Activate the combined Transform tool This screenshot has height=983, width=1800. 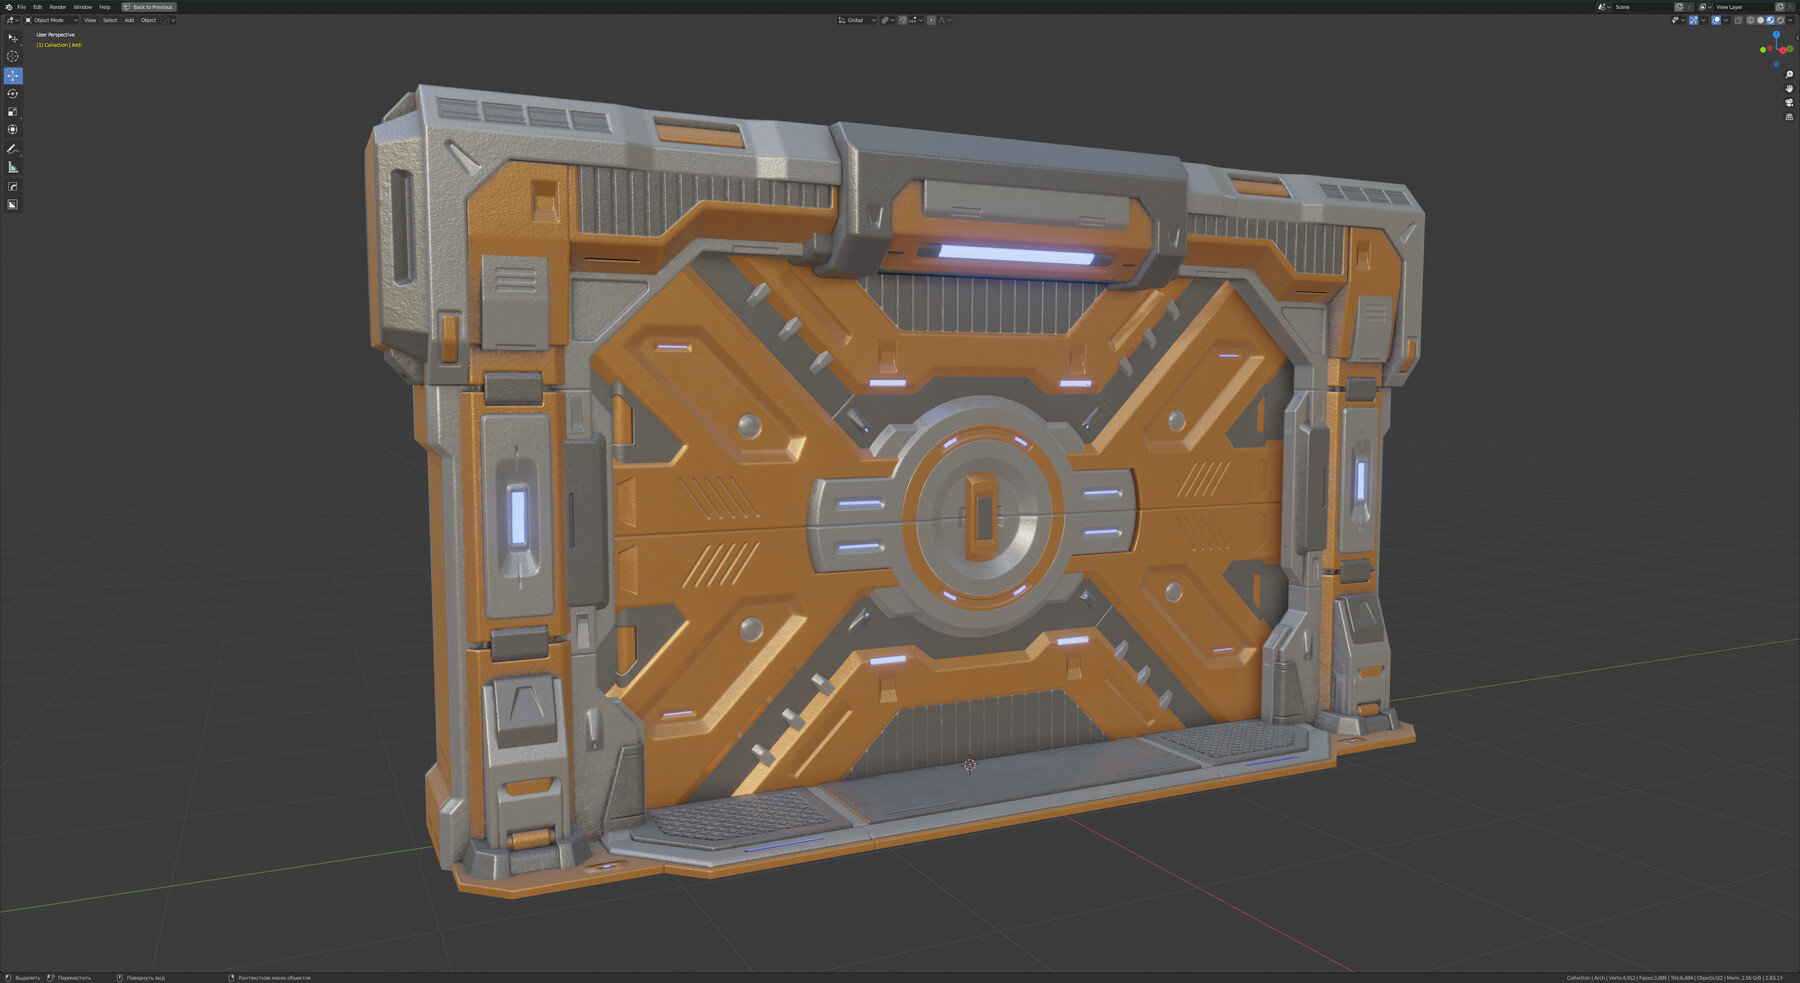point(13,130)
